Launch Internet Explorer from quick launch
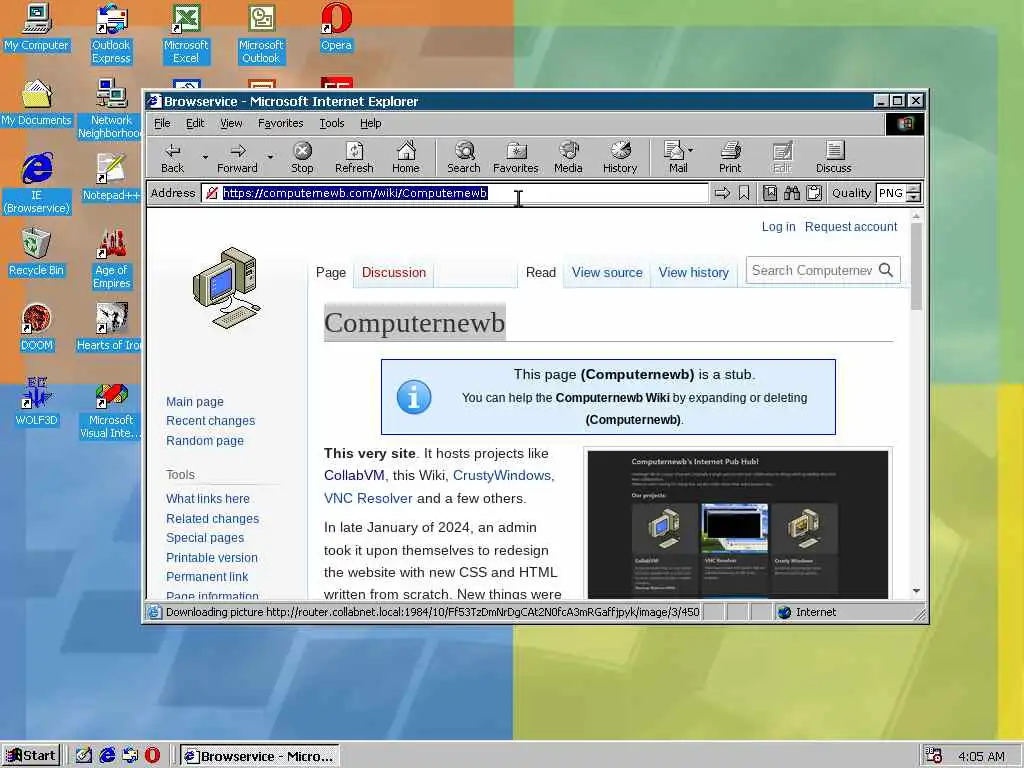The width and height of the screenshot is (1024, 768). pos(107,756)
